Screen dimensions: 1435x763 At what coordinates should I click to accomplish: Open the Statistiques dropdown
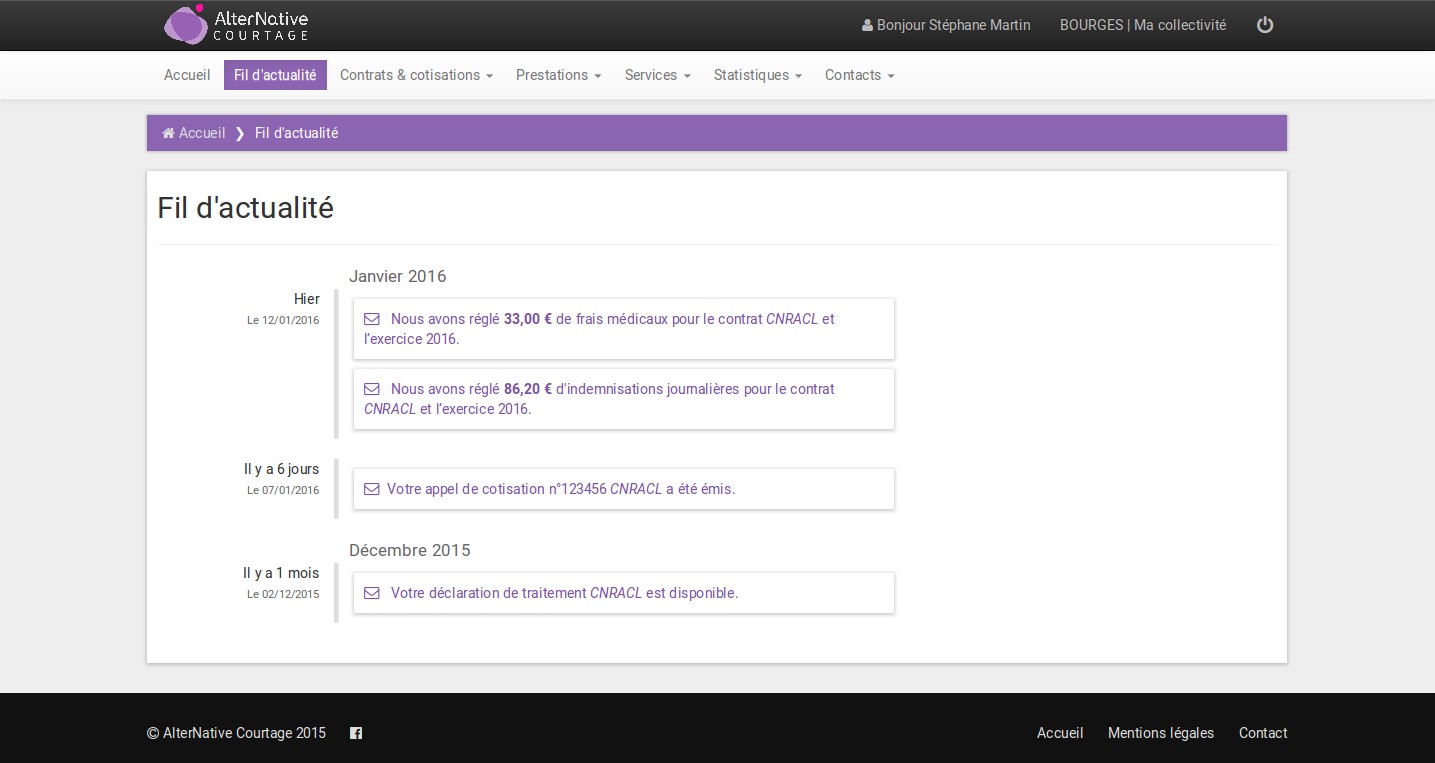[757, 75]
